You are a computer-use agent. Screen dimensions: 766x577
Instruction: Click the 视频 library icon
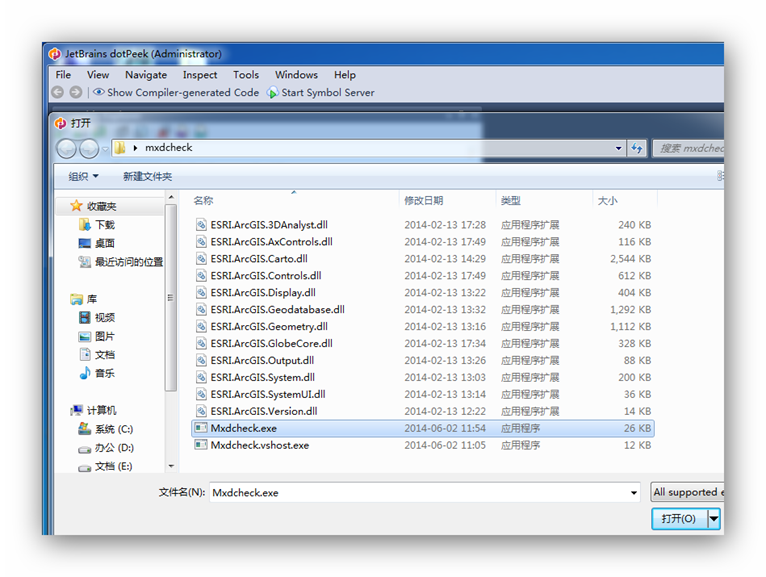pos(85,318)
